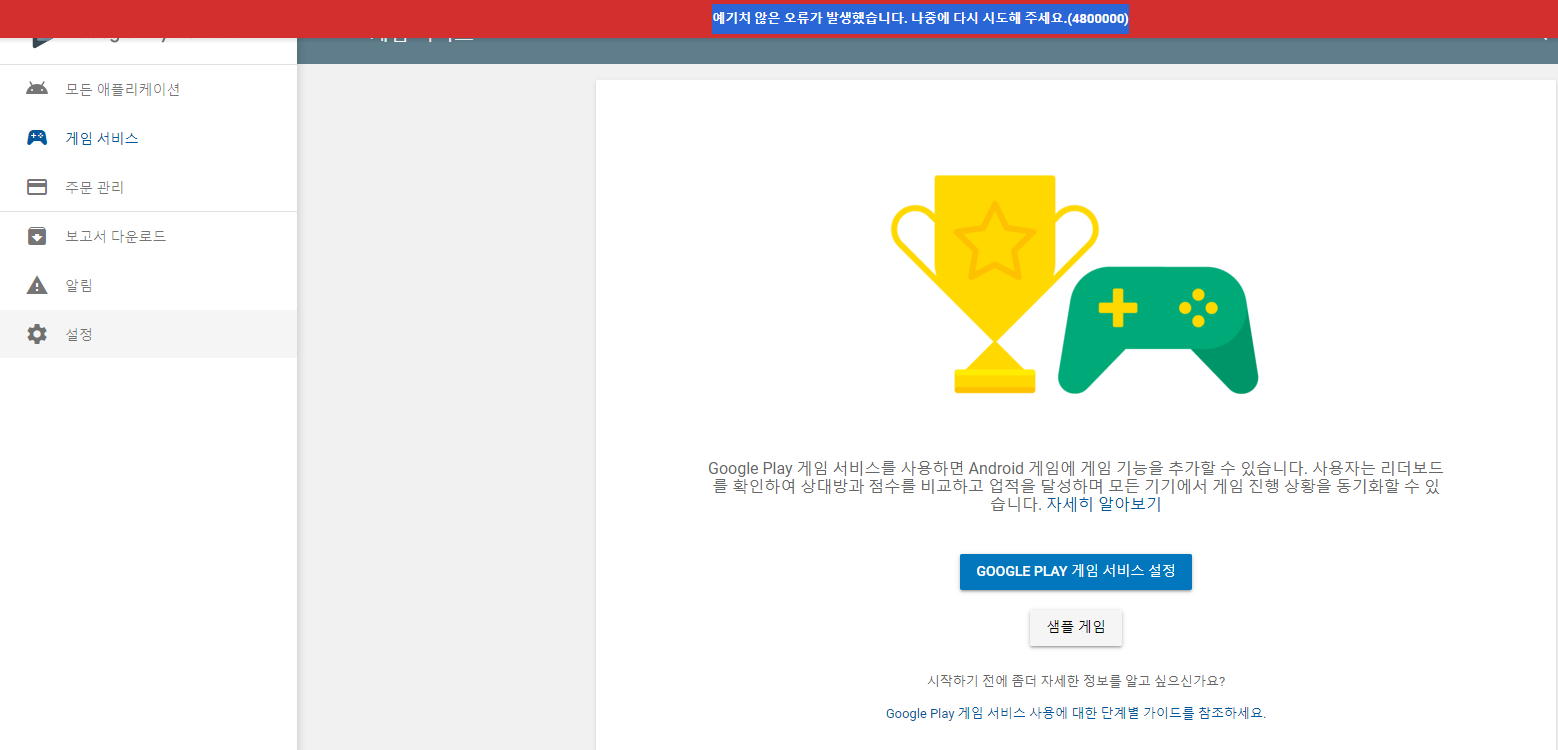The height and width of the screenshot is (750, 1558).
Task: Click the warning triangle icon beside 알림
Action: tap(37, 285)
